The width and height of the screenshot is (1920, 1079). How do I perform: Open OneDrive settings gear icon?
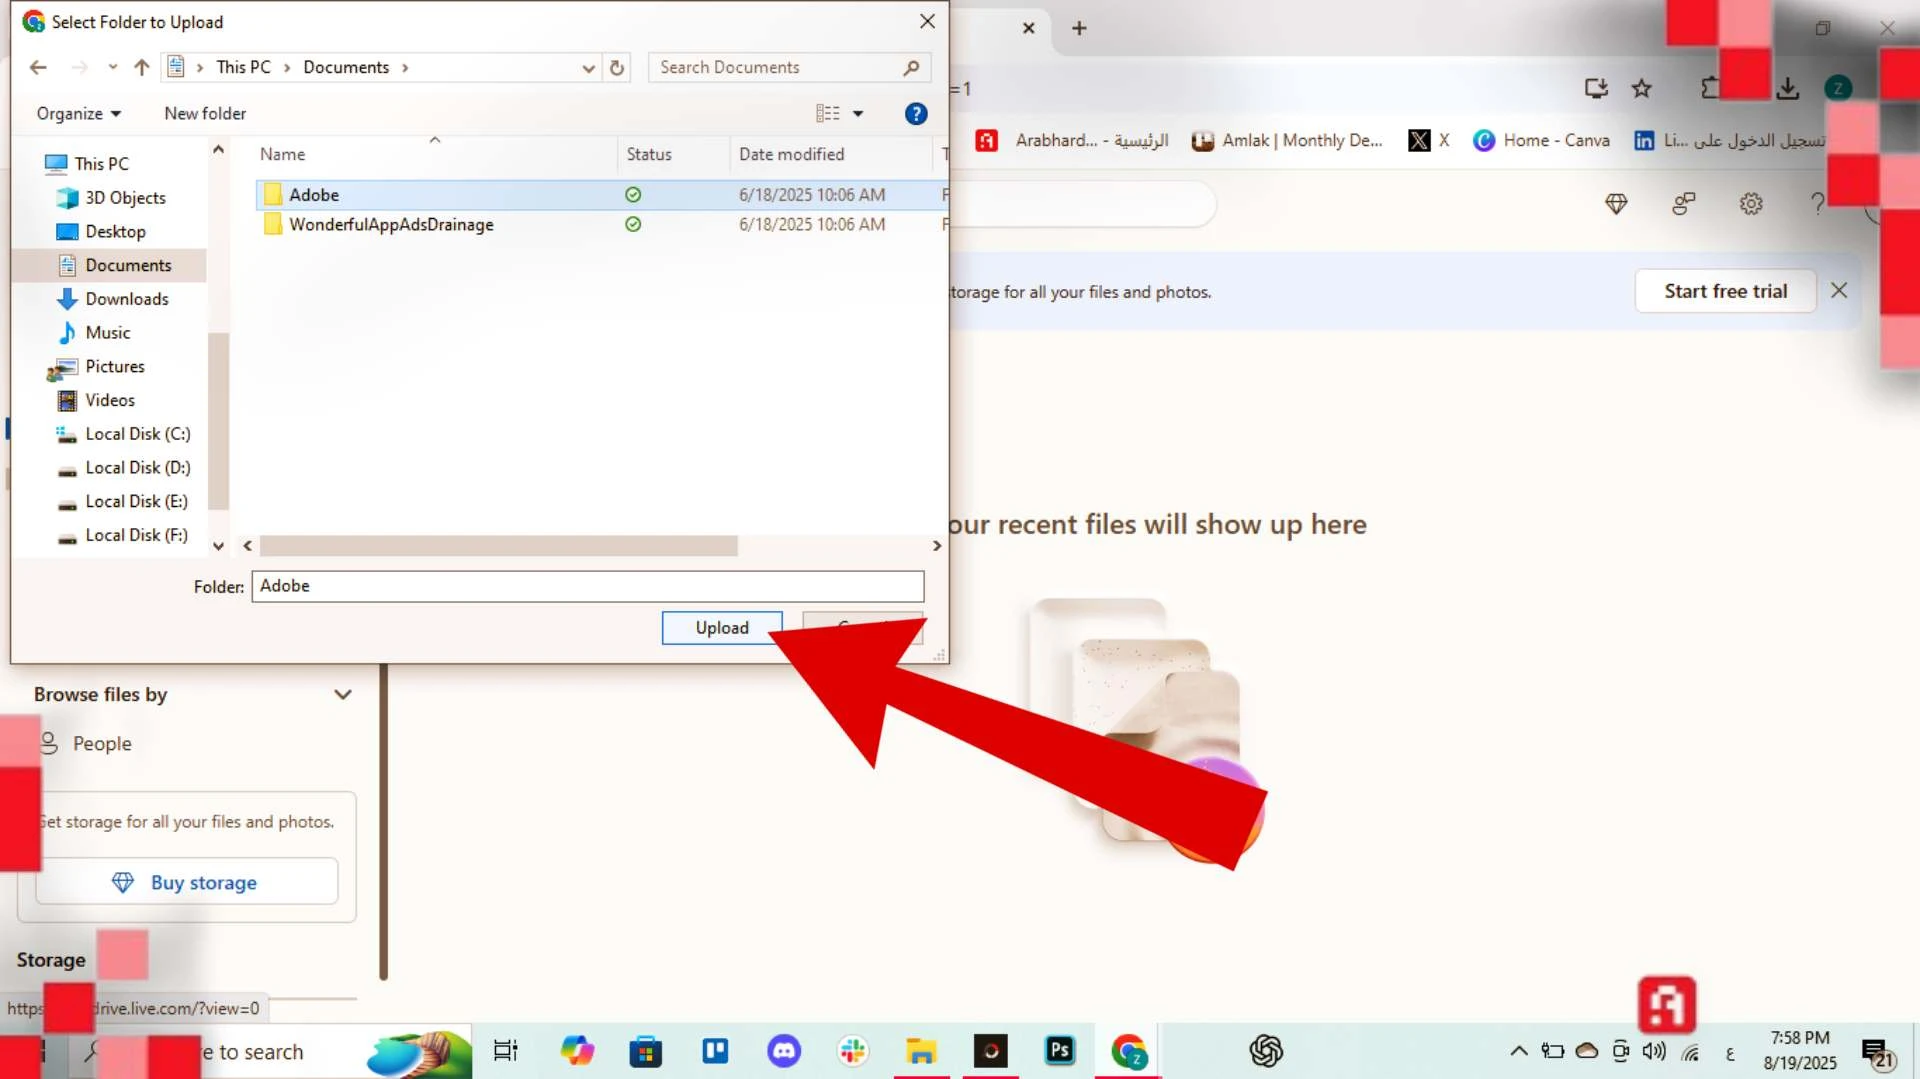tap(1750, 204)
